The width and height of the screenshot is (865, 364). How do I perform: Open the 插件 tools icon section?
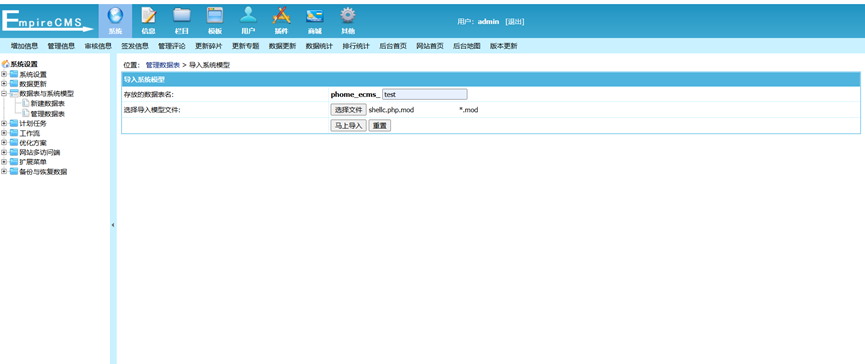click(x=281, y=21)
